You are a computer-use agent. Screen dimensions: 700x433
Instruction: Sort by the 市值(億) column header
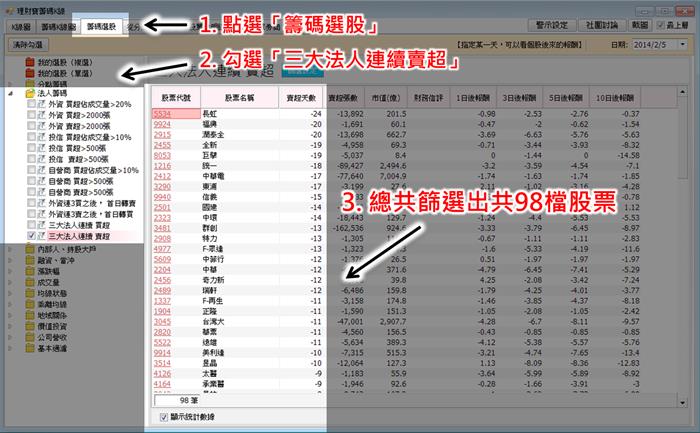[x=386, y=98]
